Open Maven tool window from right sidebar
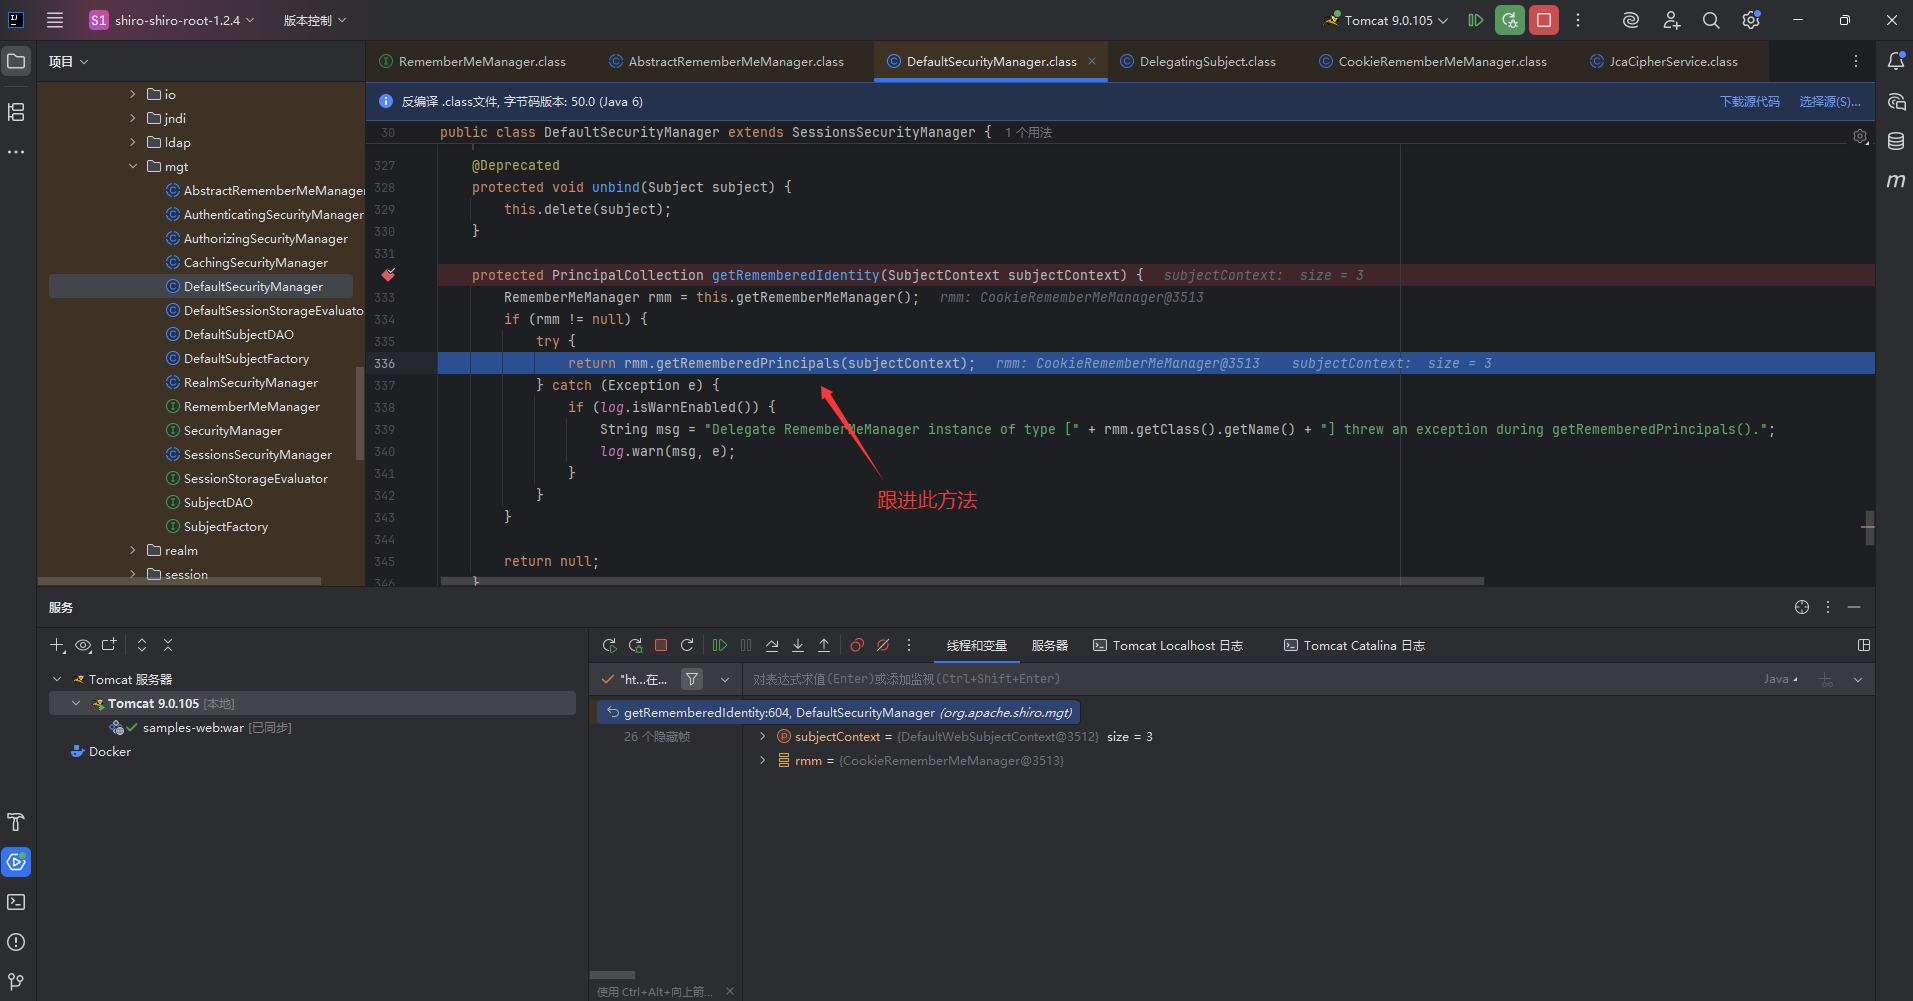 tap(1895, 181)
